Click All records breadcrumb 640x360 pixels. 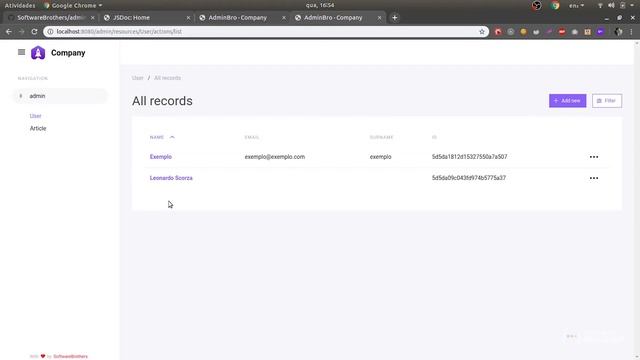(x=167, y=78)
